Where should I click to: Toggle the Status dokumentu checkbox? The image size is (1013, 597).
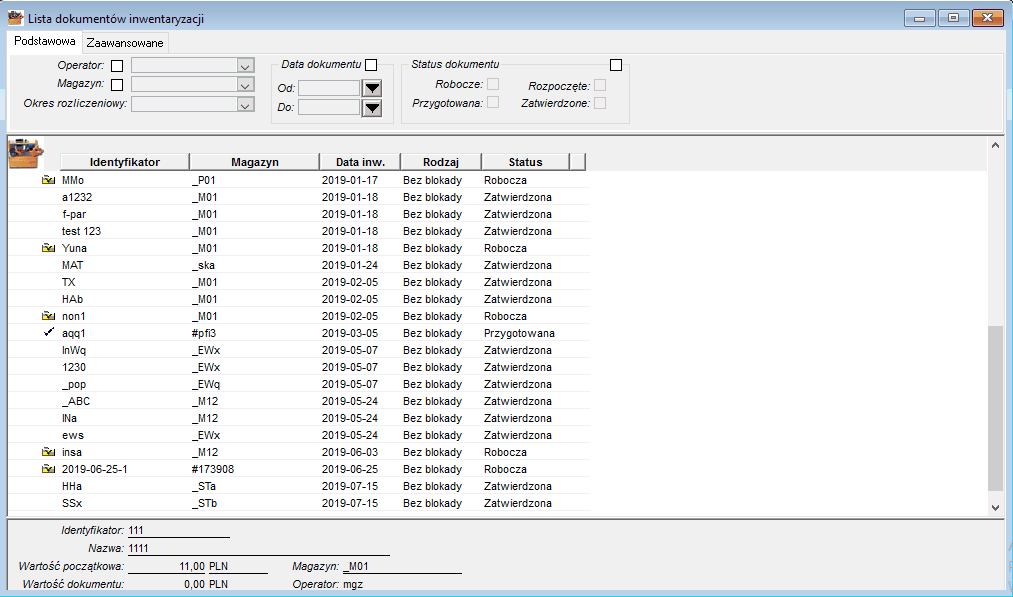pos(616,65)
